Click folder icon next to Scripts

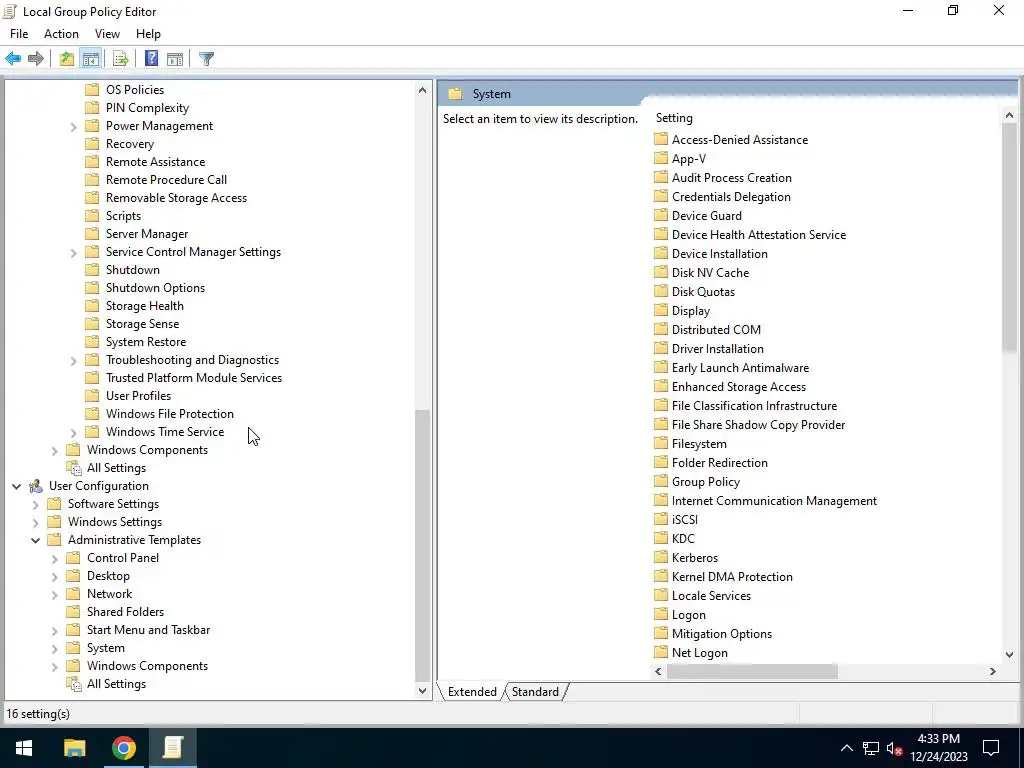[x=93, y=216]
